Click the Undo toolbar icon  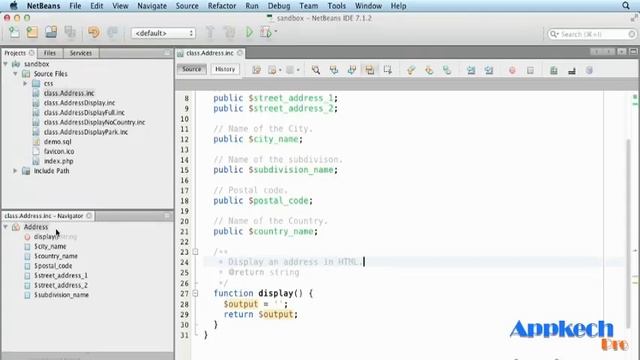pyautogui.click(x=94, y=32)
